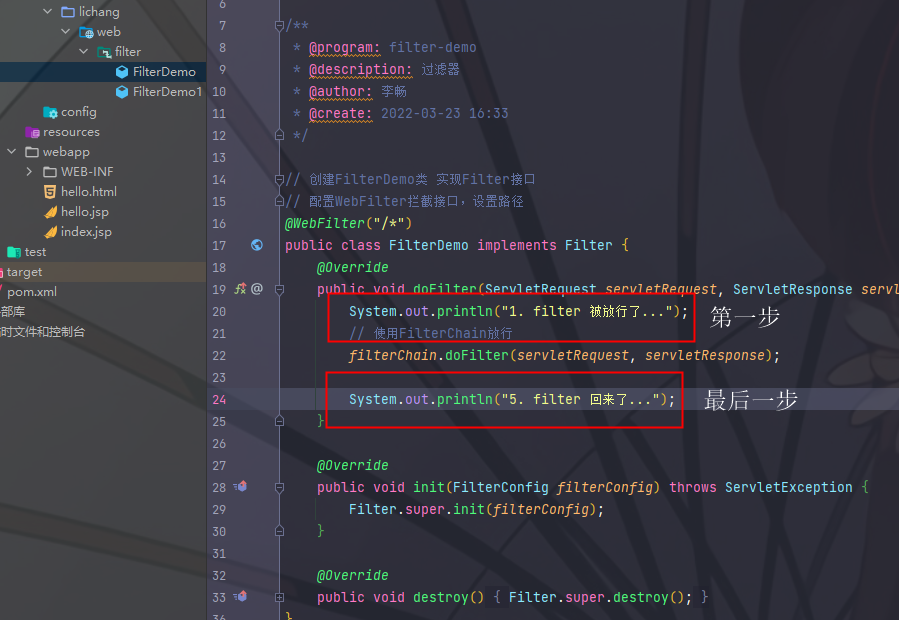This screenshot has height=620, width=899.
Task: Expand the WEB-INF folder chevron
Action: 29,171
